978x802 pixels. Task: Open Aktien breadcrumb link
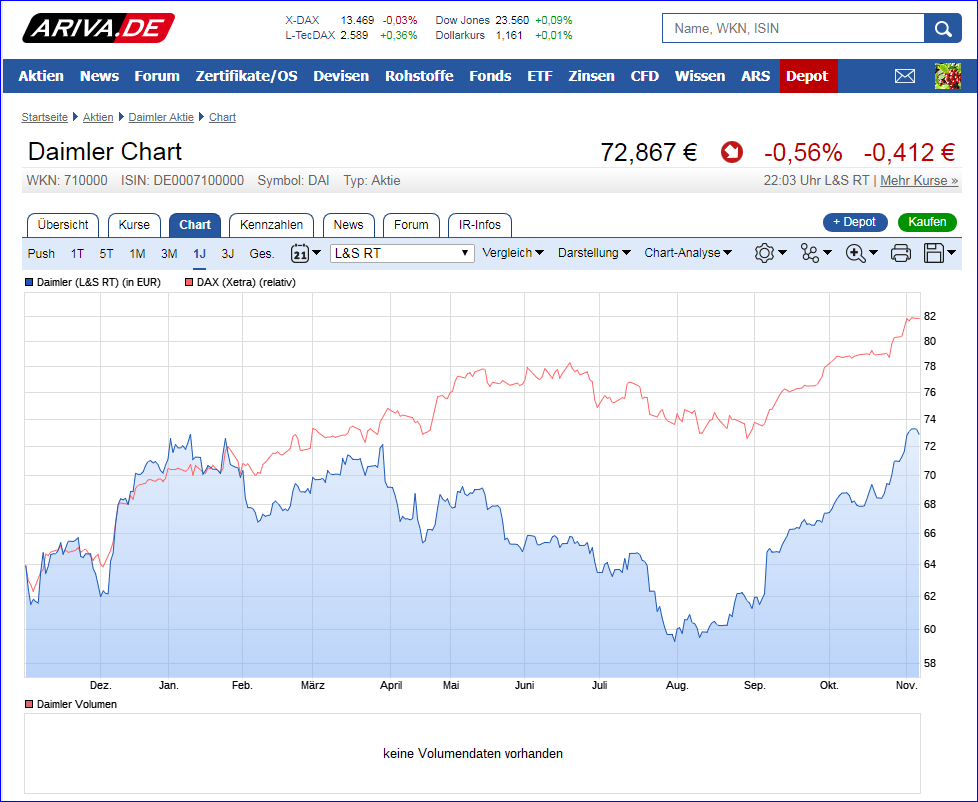pos(98,117)
